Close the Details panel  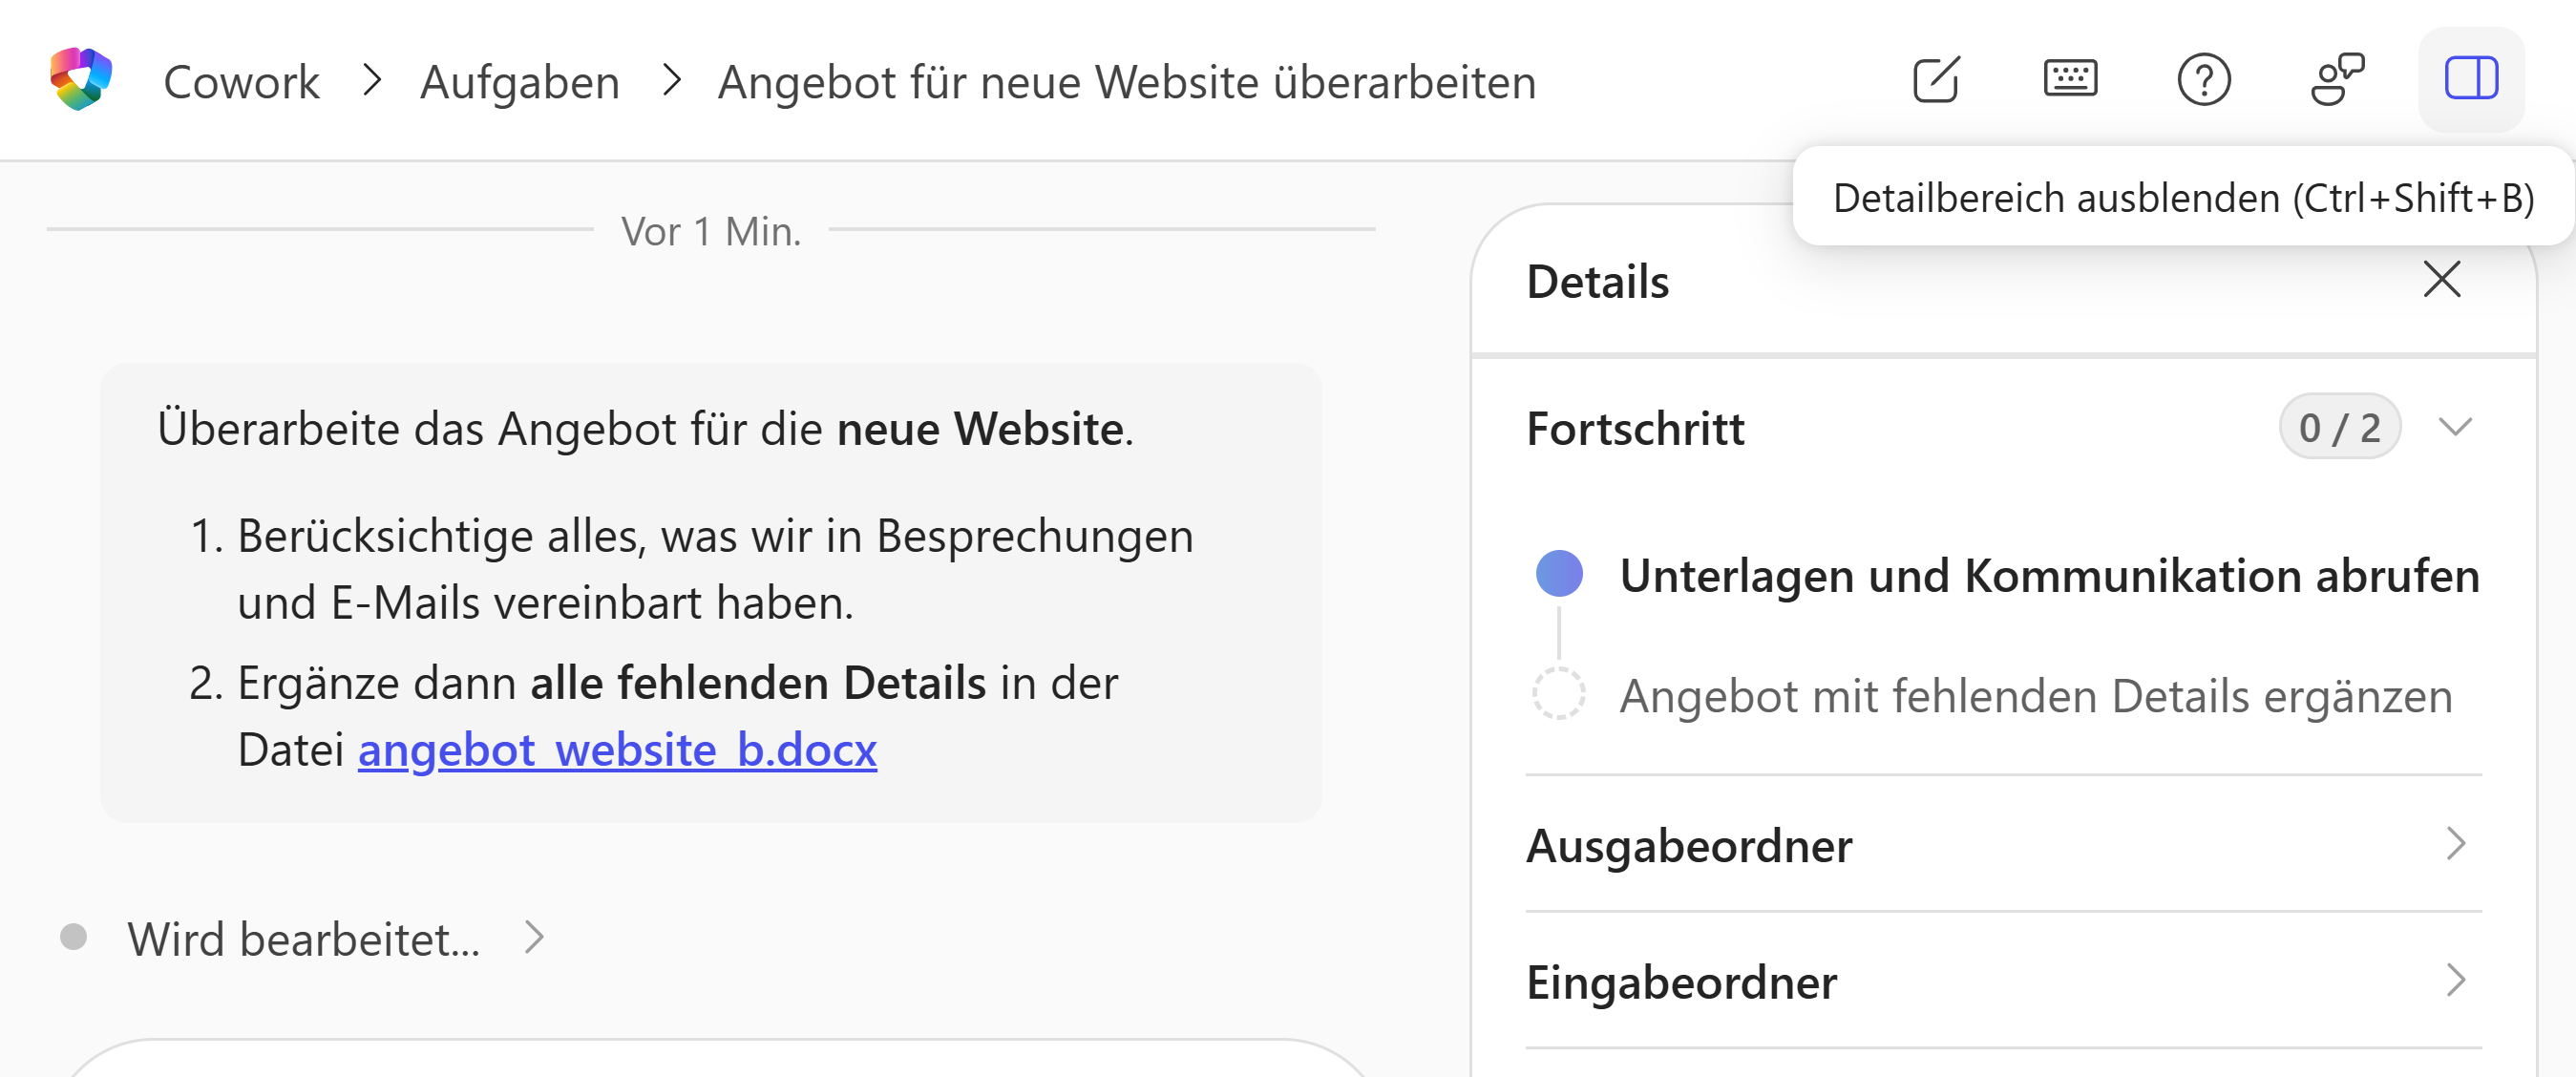tap(2442, 280)
